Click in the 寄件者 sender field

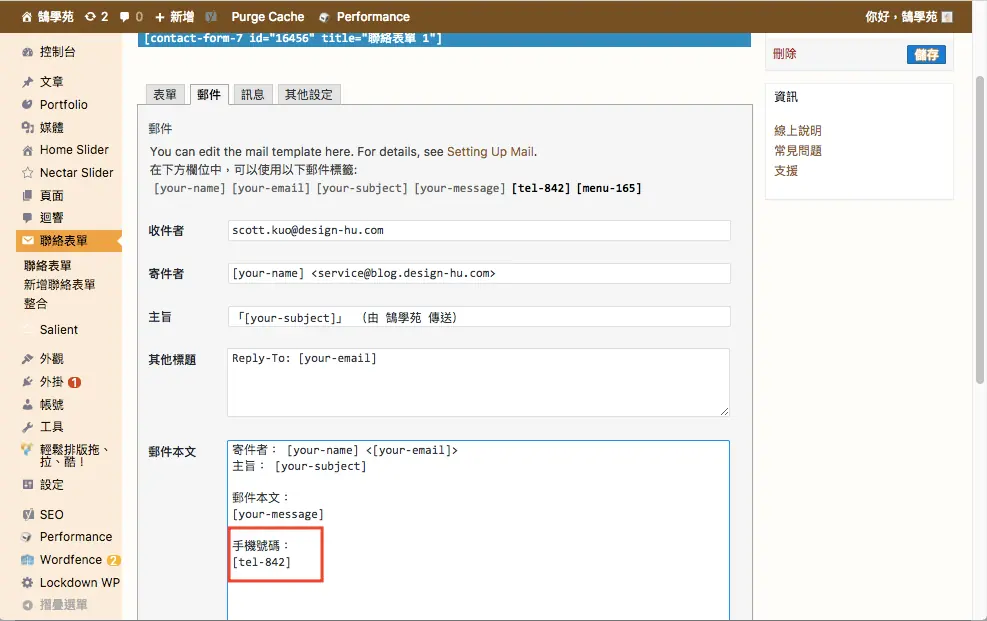click(x=479, y=273)
